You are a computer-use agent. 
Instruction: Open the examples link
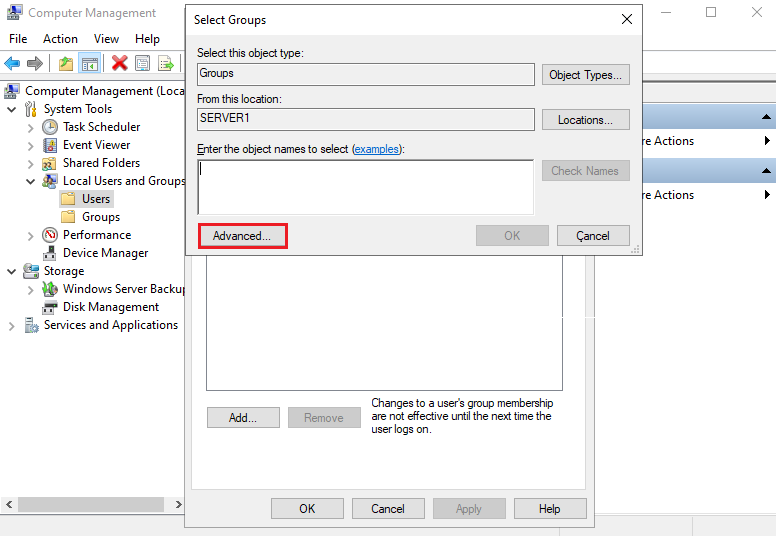pos(377,149)
